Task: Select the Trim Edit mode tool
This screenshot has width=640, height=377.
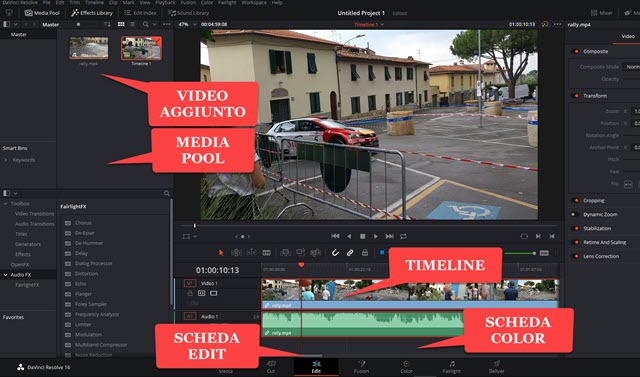Action: [x=236, y=253]
